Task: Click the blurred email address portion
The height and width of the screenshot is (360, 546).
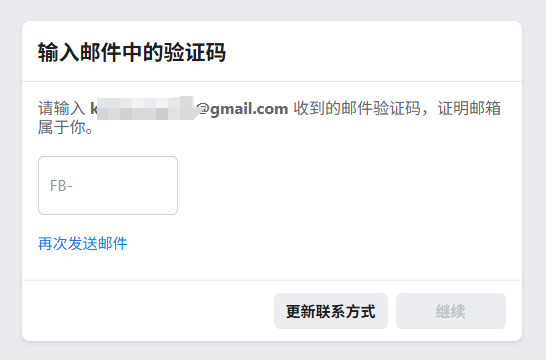Action: click(x=146, y=108)
